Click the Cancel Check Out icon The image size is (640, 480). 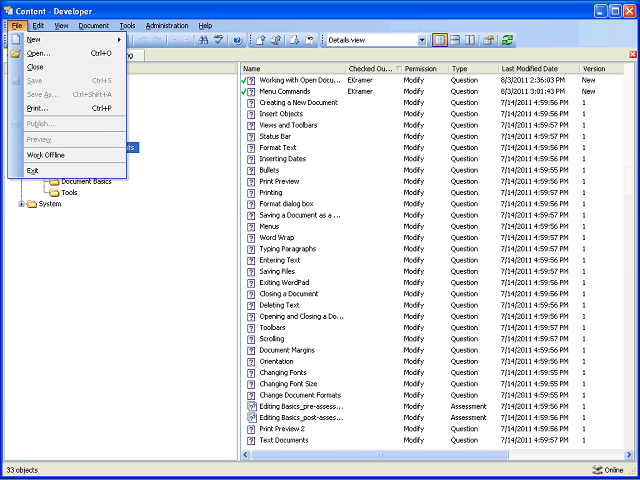click(x=309, y=40)
